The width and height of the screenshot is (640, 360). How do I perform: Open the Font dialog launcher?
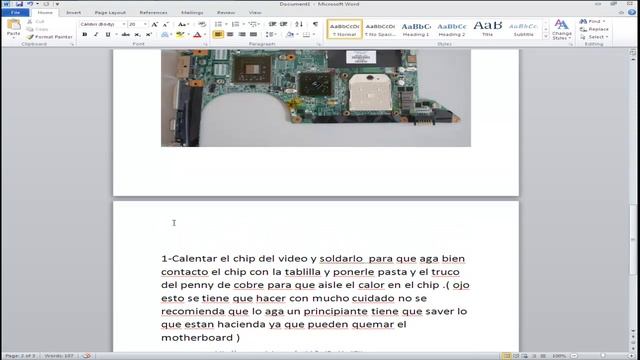pos(205,44)
